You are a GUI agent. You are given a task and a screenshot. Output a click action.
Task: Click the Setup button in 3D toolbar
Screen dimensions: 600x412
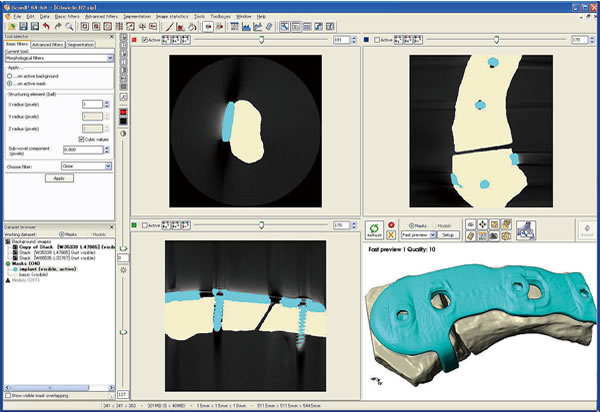click(x=448, y=235)
